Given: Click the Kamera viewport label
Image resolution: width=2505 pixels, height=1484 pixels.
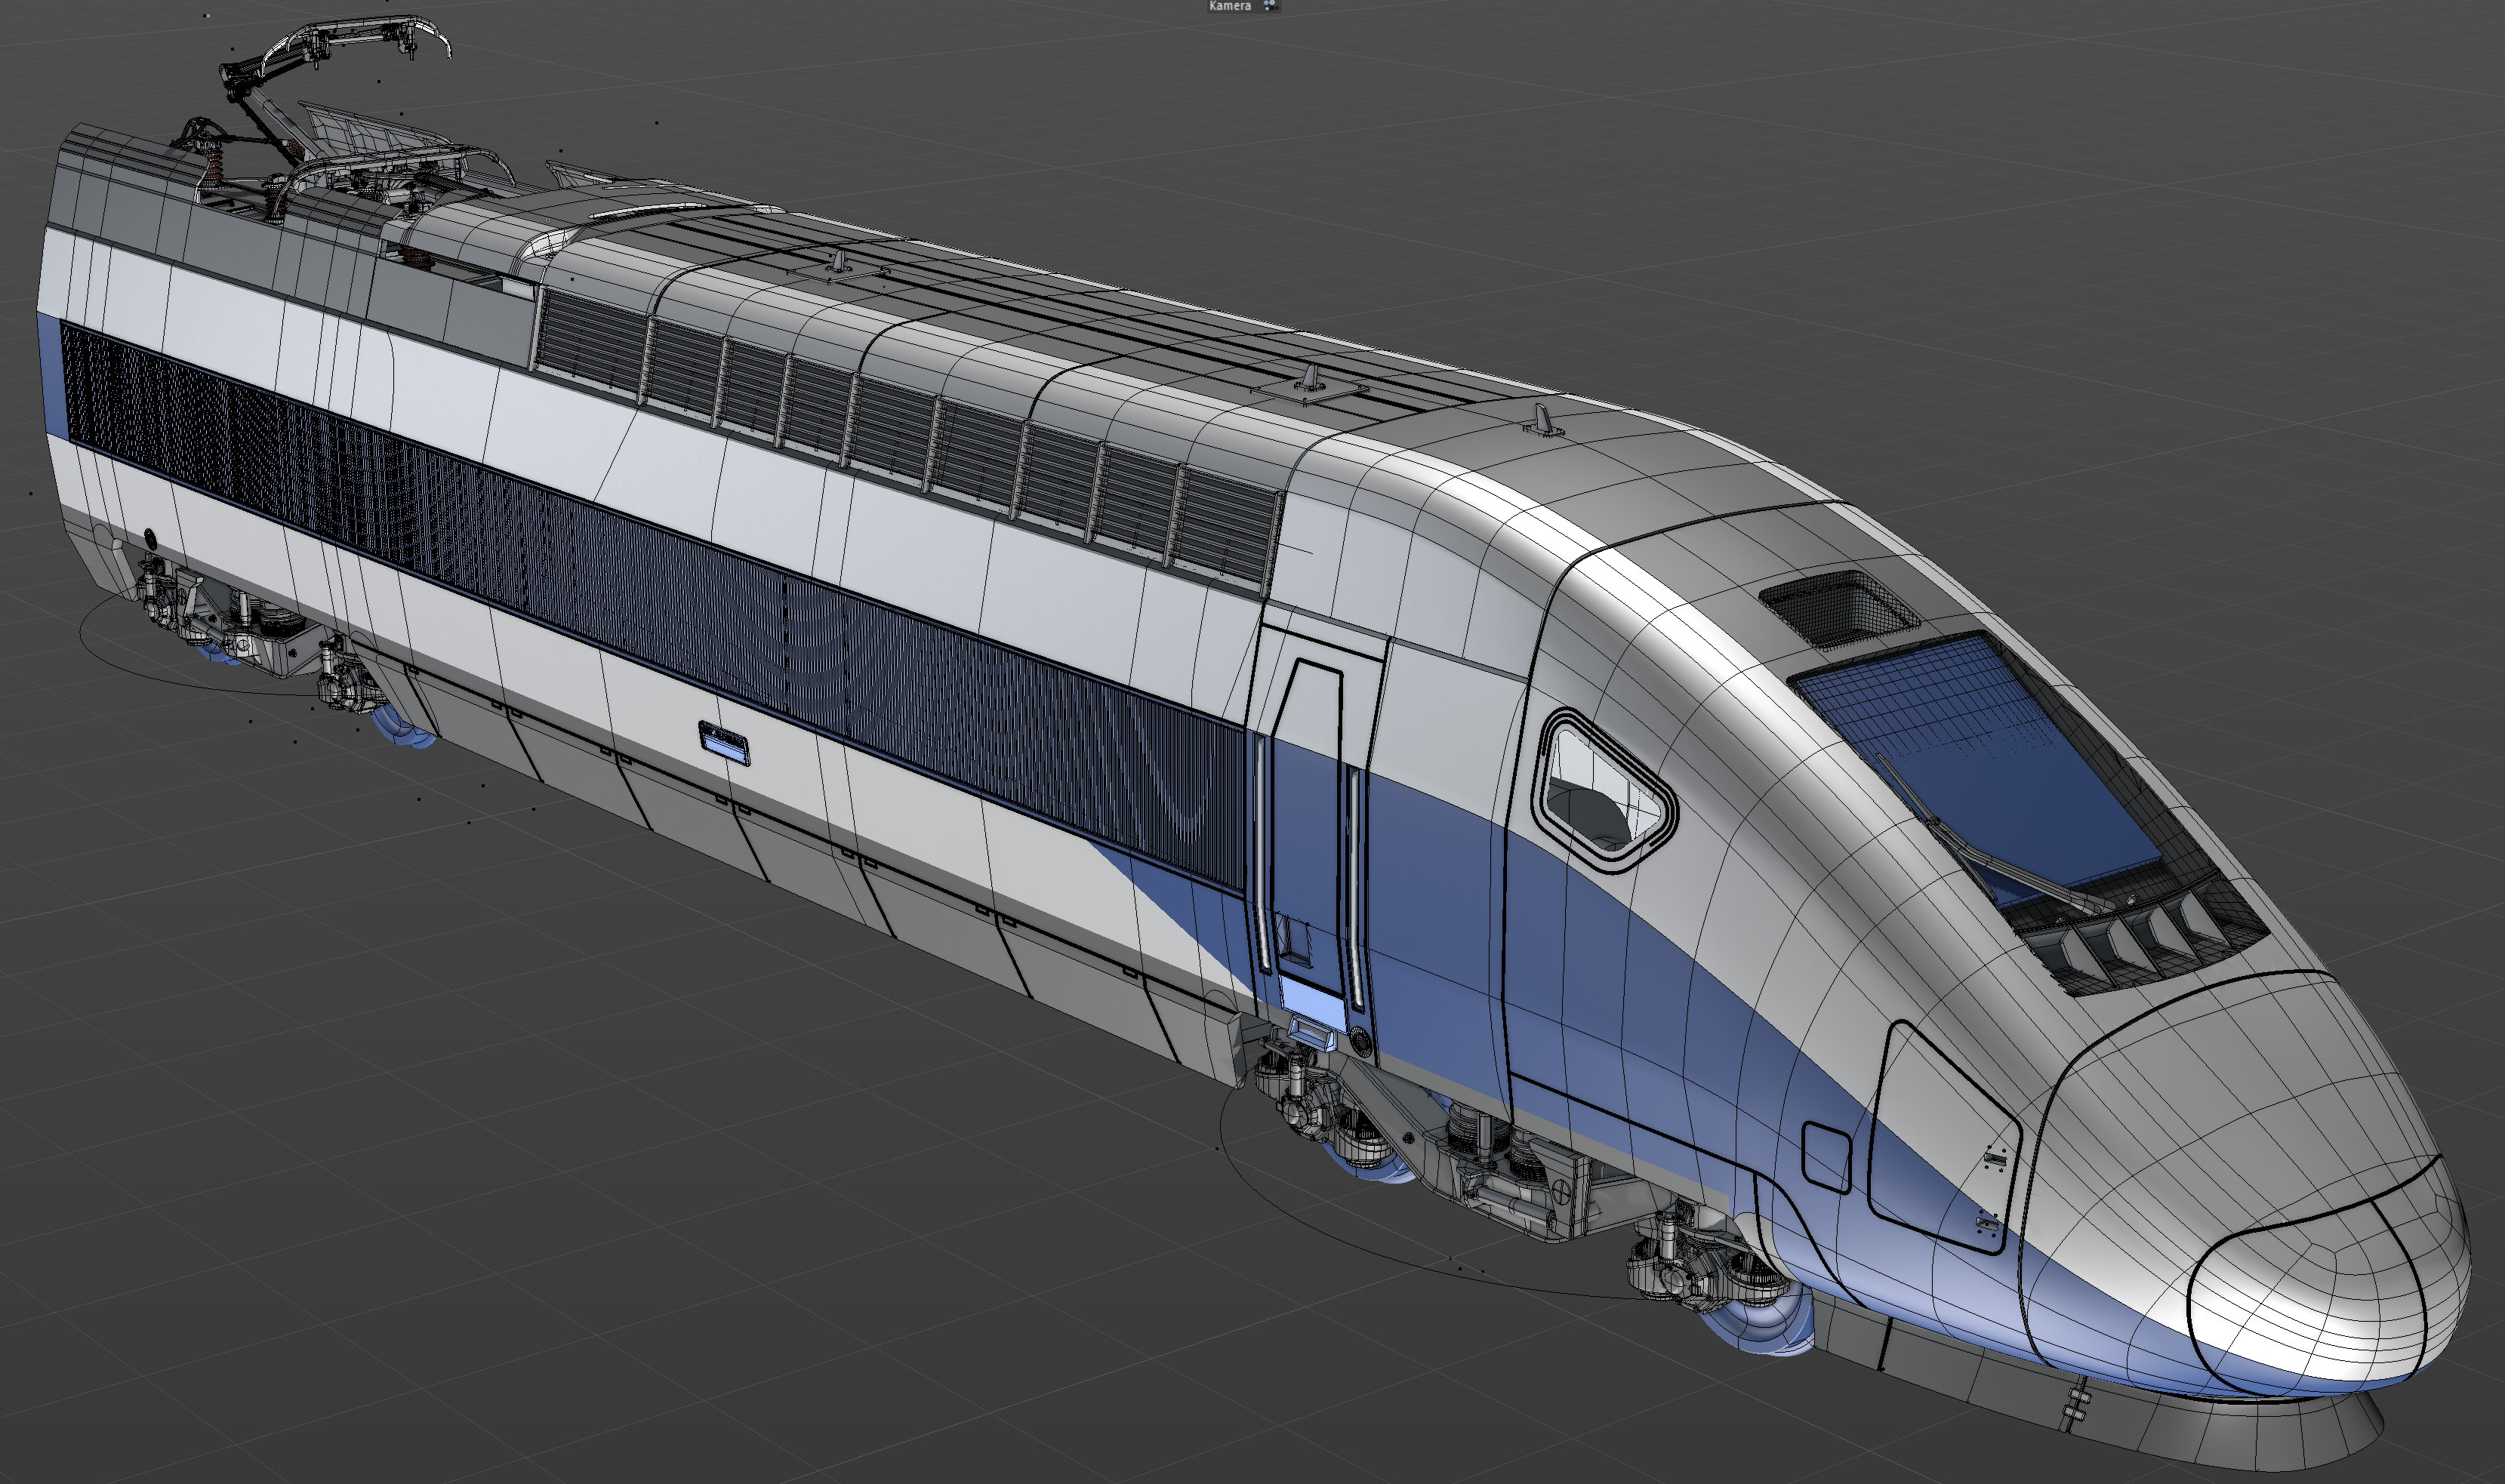Looking at the screenshot, I should pos(1229,6).
